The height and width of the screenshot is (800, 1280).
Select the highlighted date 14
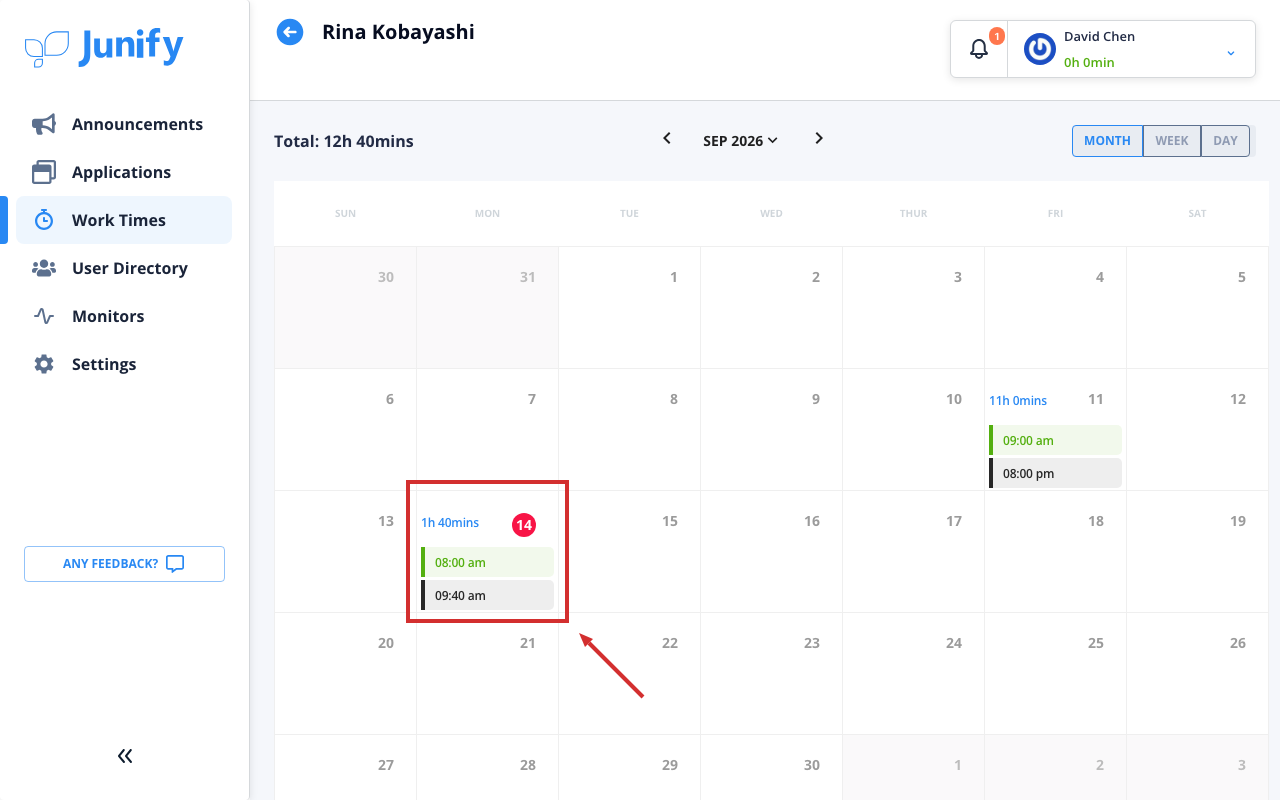click(x=524, y=524)
